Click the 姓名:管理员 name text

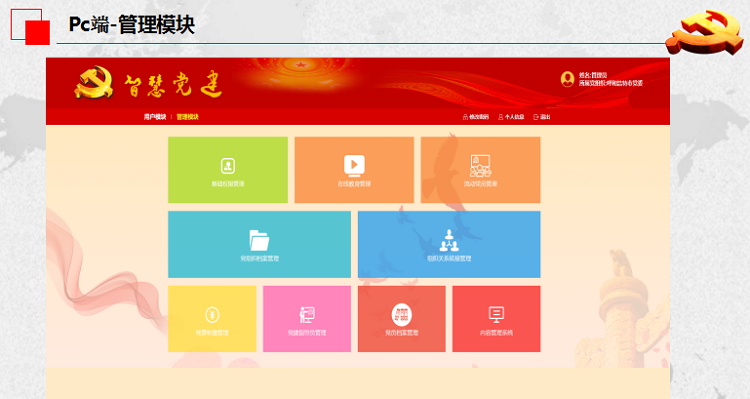[593, 75]
